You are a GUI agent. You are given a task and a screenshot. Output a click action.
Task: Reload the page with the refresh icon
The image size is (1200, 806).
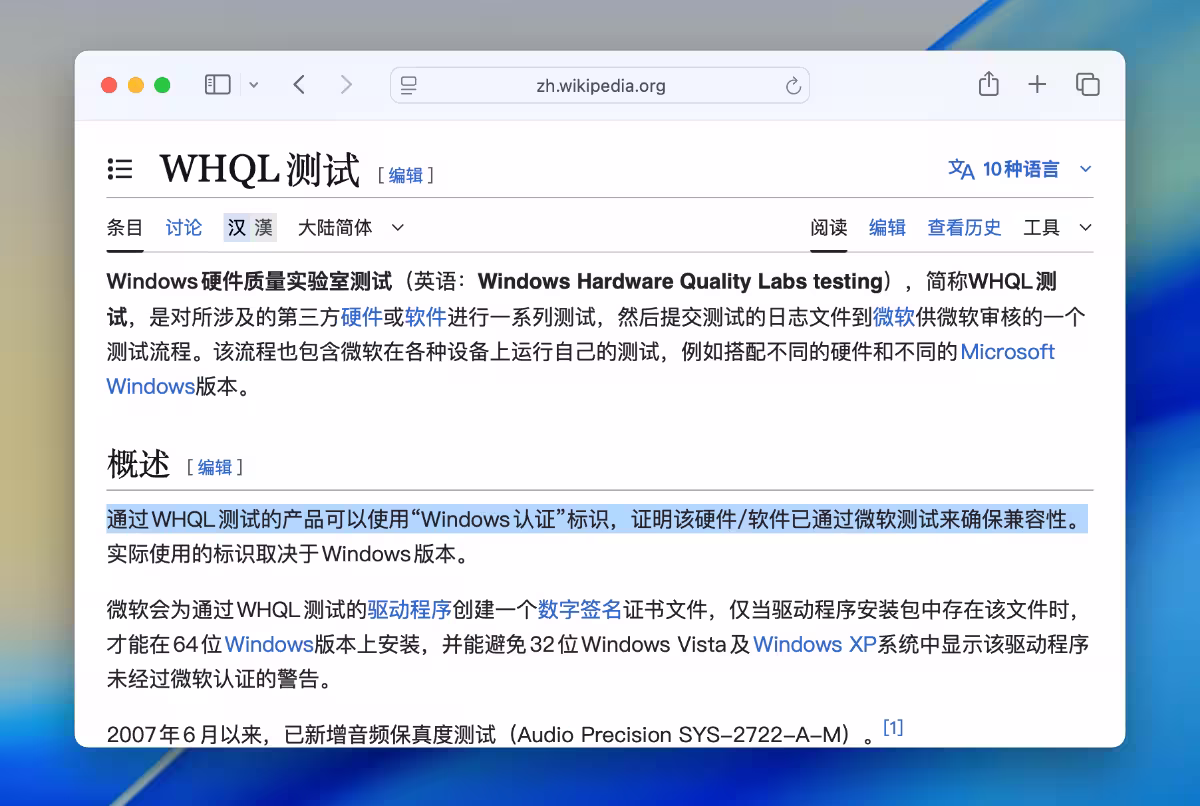793,86
